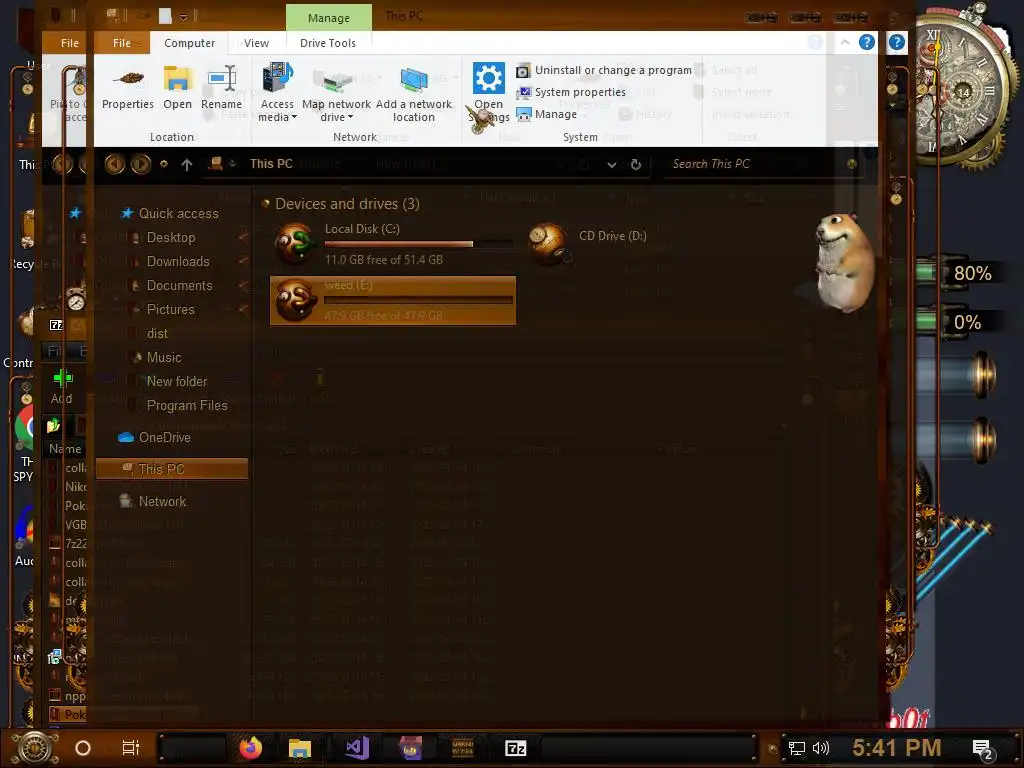The image size is (1024, 768).
Task: Refresh the This PC view
Action: [635, 165]
